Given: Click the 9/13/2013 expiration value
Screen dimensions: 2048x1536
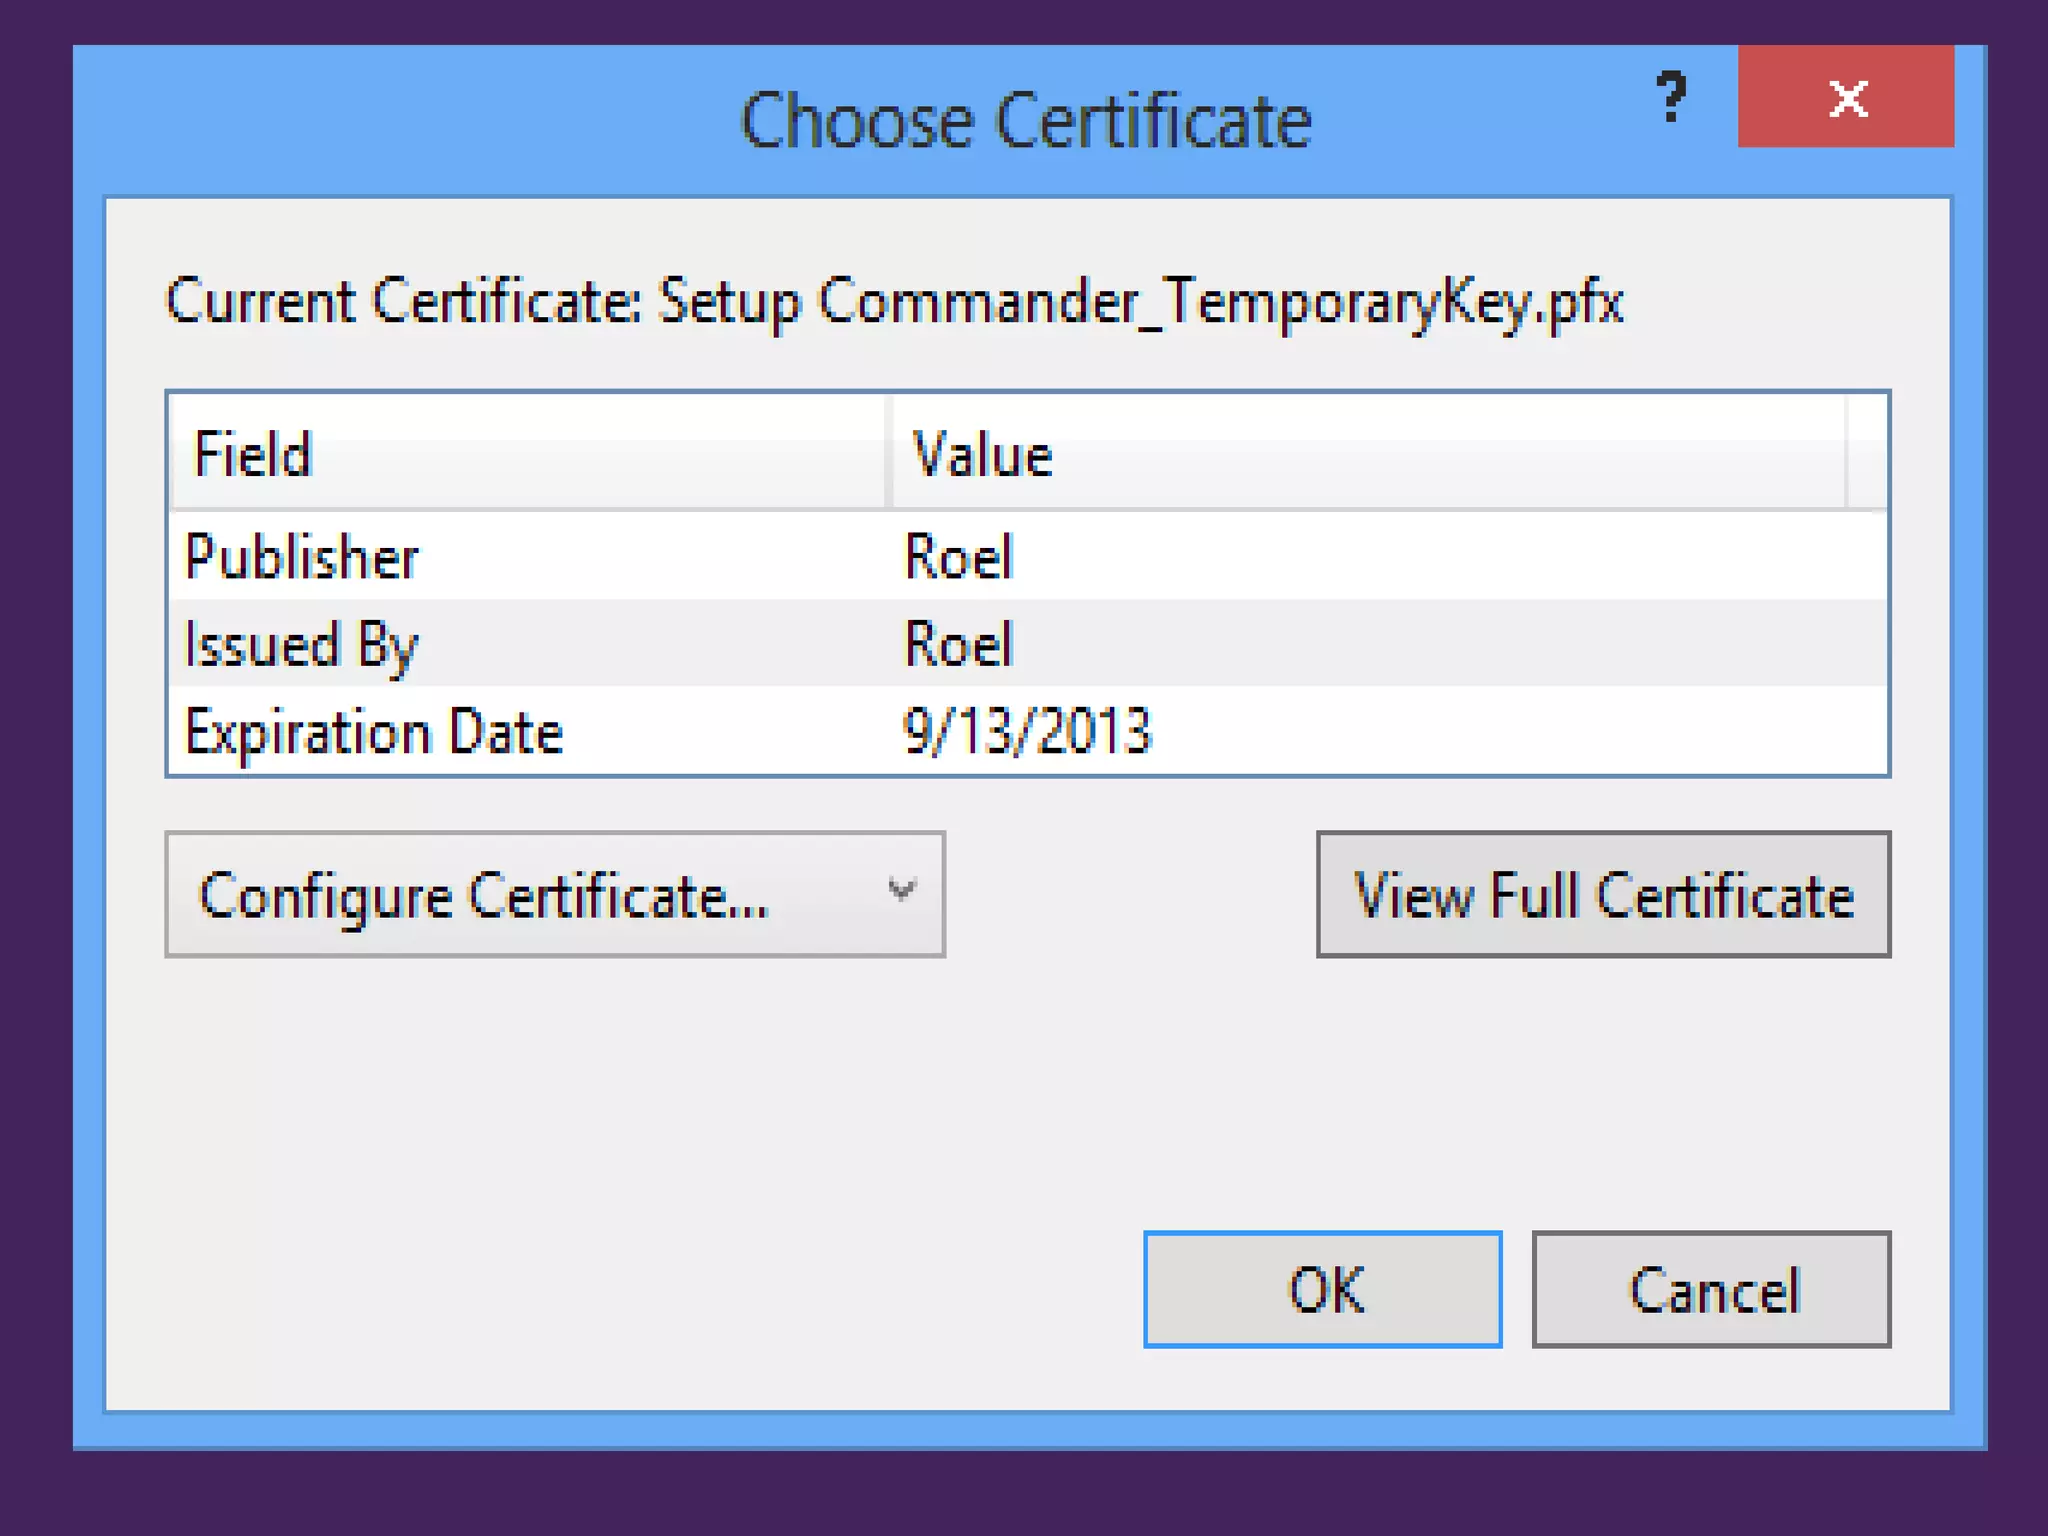Looking at the screenshot, I should tap(1027, 731).
